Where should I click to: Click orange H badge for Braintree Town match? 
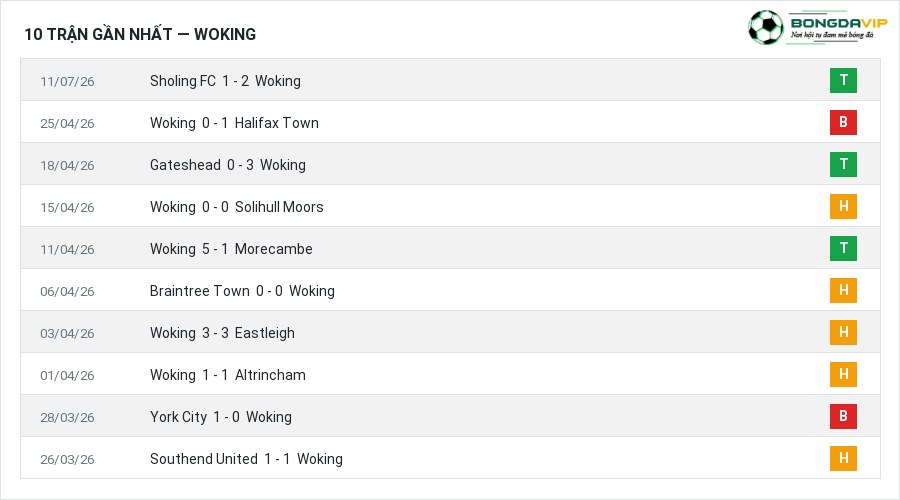click(x=843, y=290)
